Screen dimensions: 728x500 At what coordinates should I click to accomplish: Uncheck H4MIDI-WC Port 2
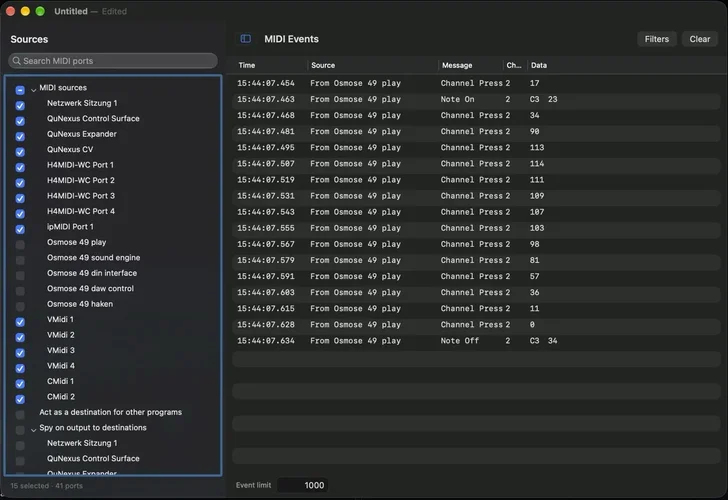click(x=20, y=183)
